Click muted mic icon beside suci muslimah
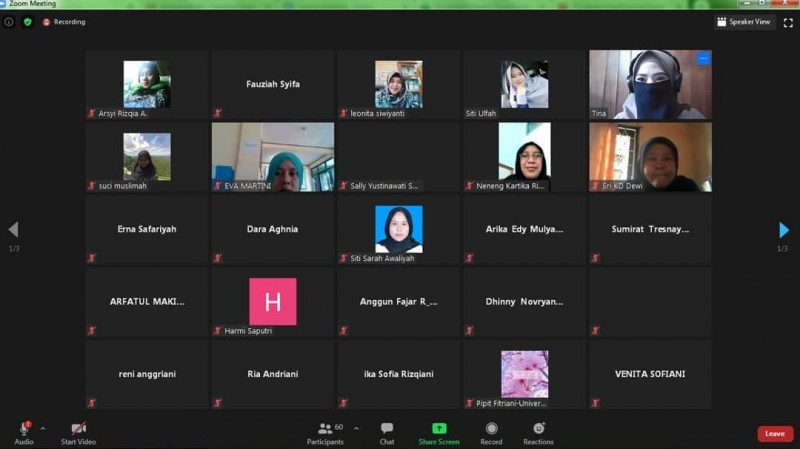This screenshot has width=800, height=449. coord(92,186)
